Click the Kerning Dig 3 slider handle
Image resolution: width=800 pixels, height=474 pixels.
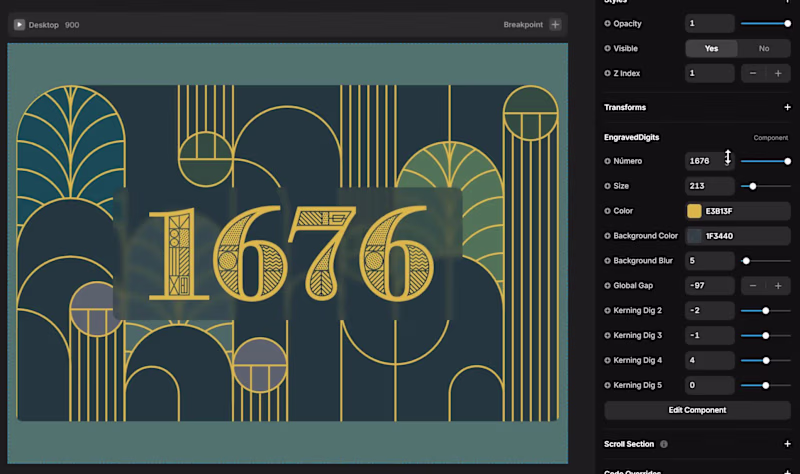click(x=765, y=336)
